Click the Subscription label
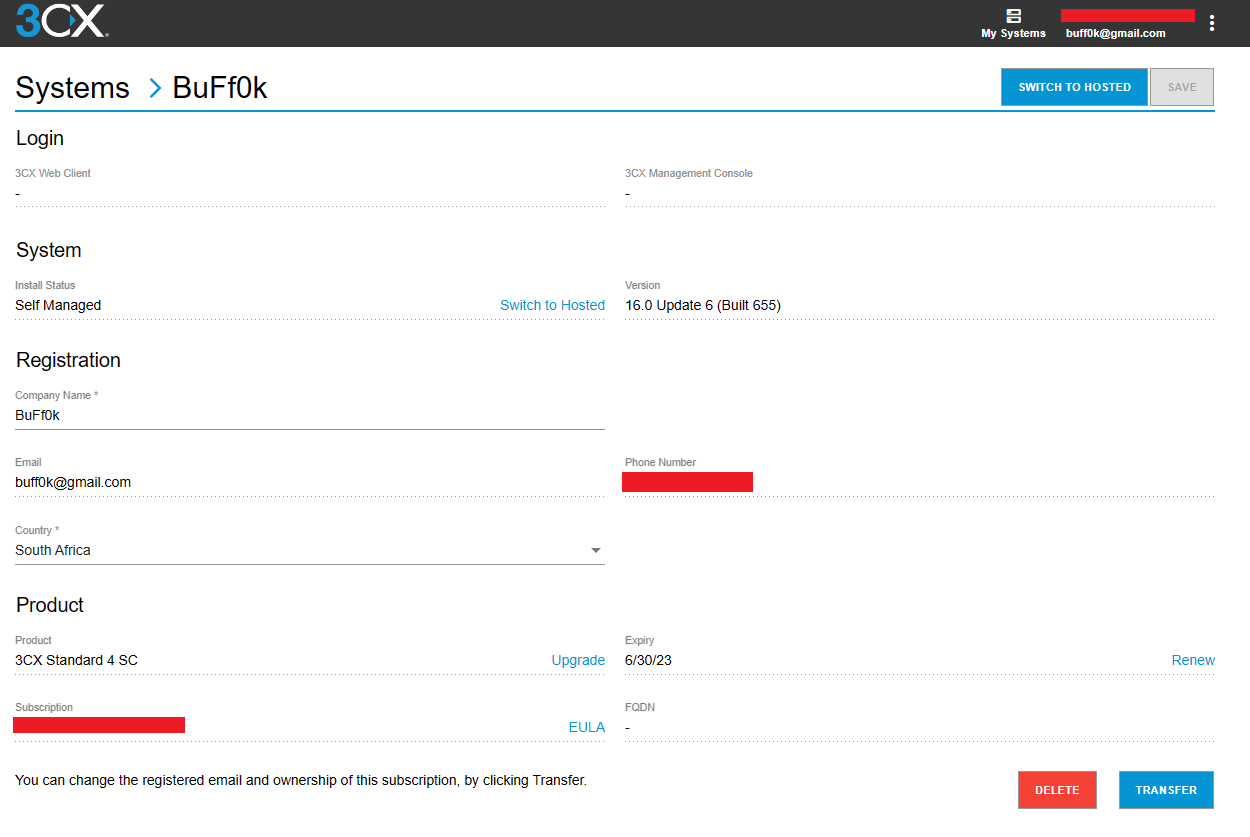This screenshot has width=1250, height=837. (x=44, y=707)
